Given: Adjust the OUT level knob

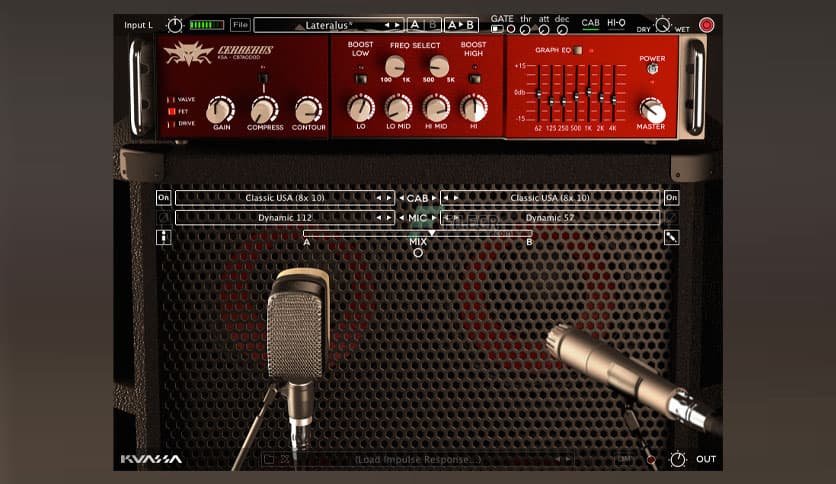Looking at the screenshot, I should pos(678,459).
